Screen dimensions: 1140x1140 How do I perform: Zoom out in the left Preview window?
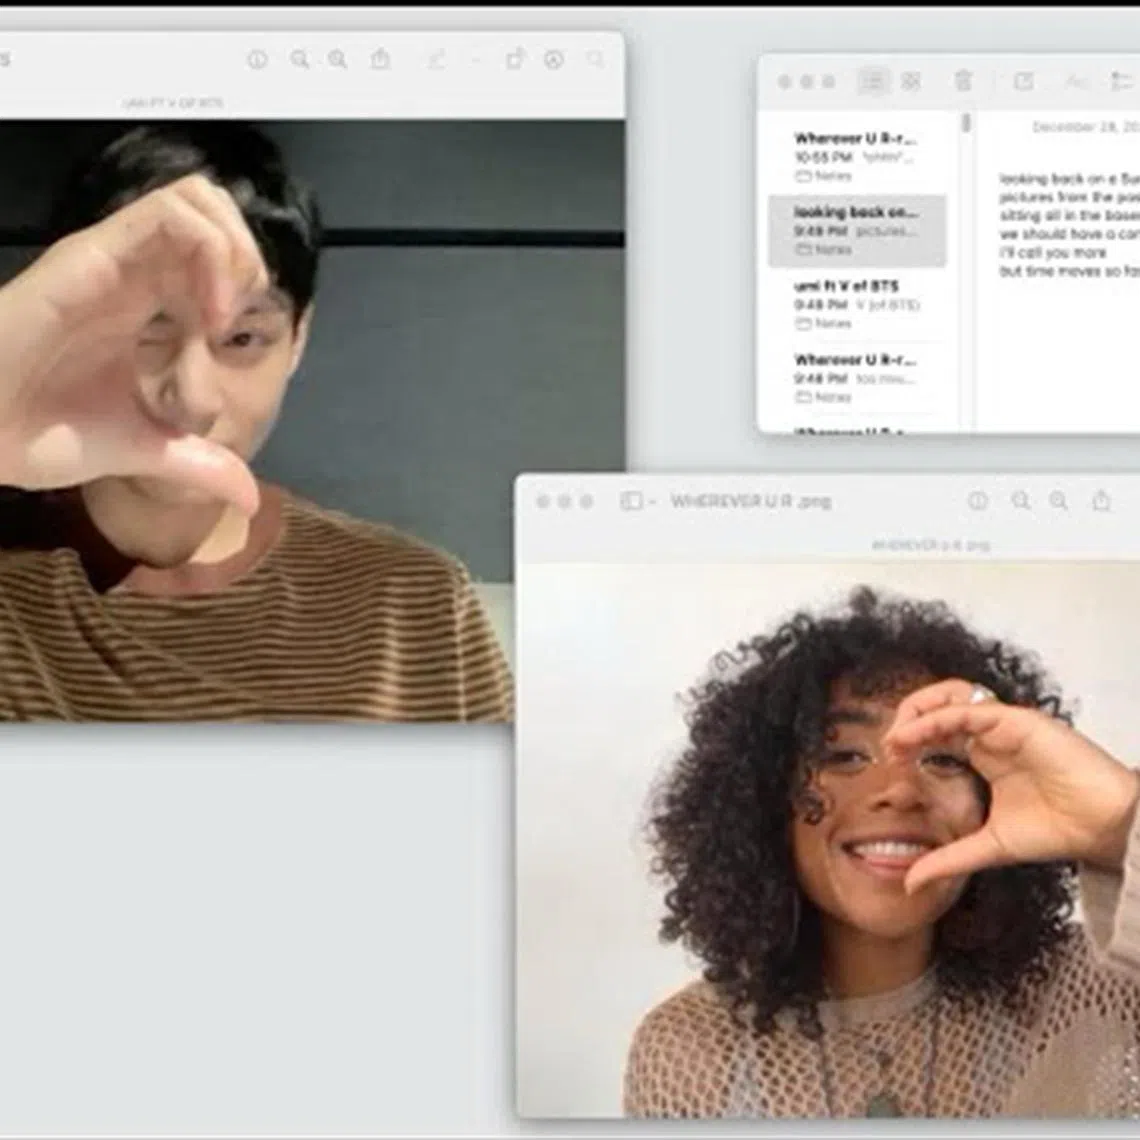point(299,60)
